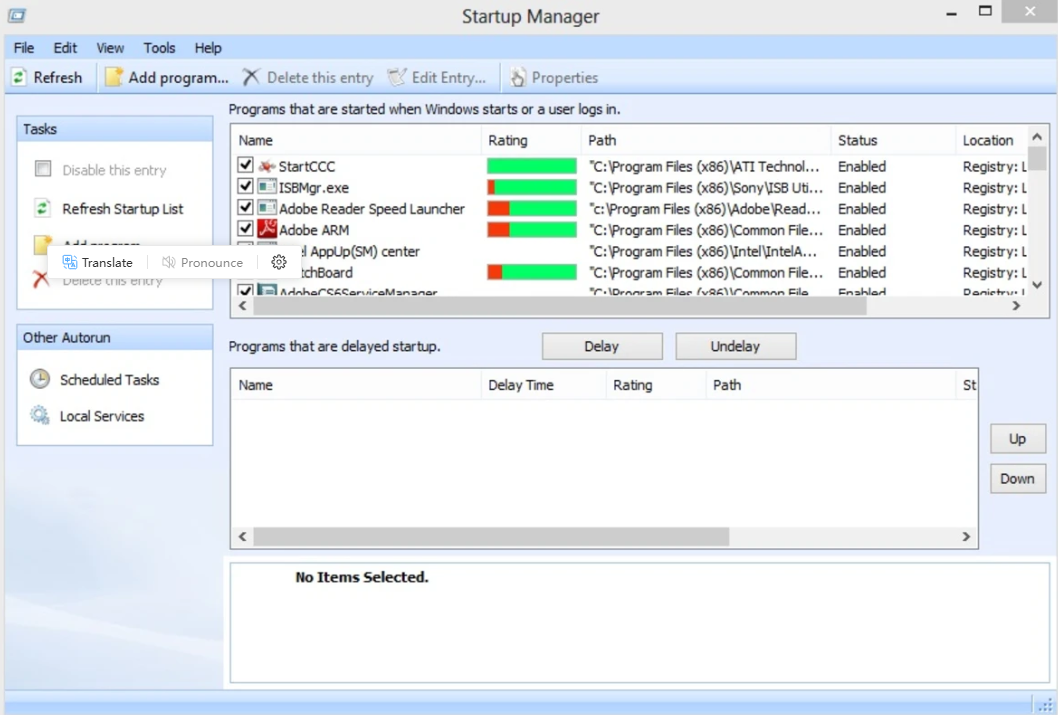Click startup list horizontal scroll left arrow
Viewport: 1058px width, 715px height.
(x=242, y=306)
